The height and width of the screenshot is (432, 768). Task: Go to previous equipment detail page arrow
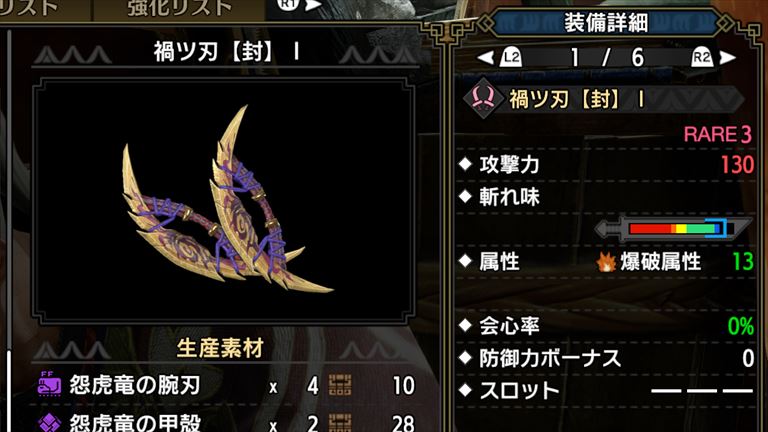coord(485,58)
